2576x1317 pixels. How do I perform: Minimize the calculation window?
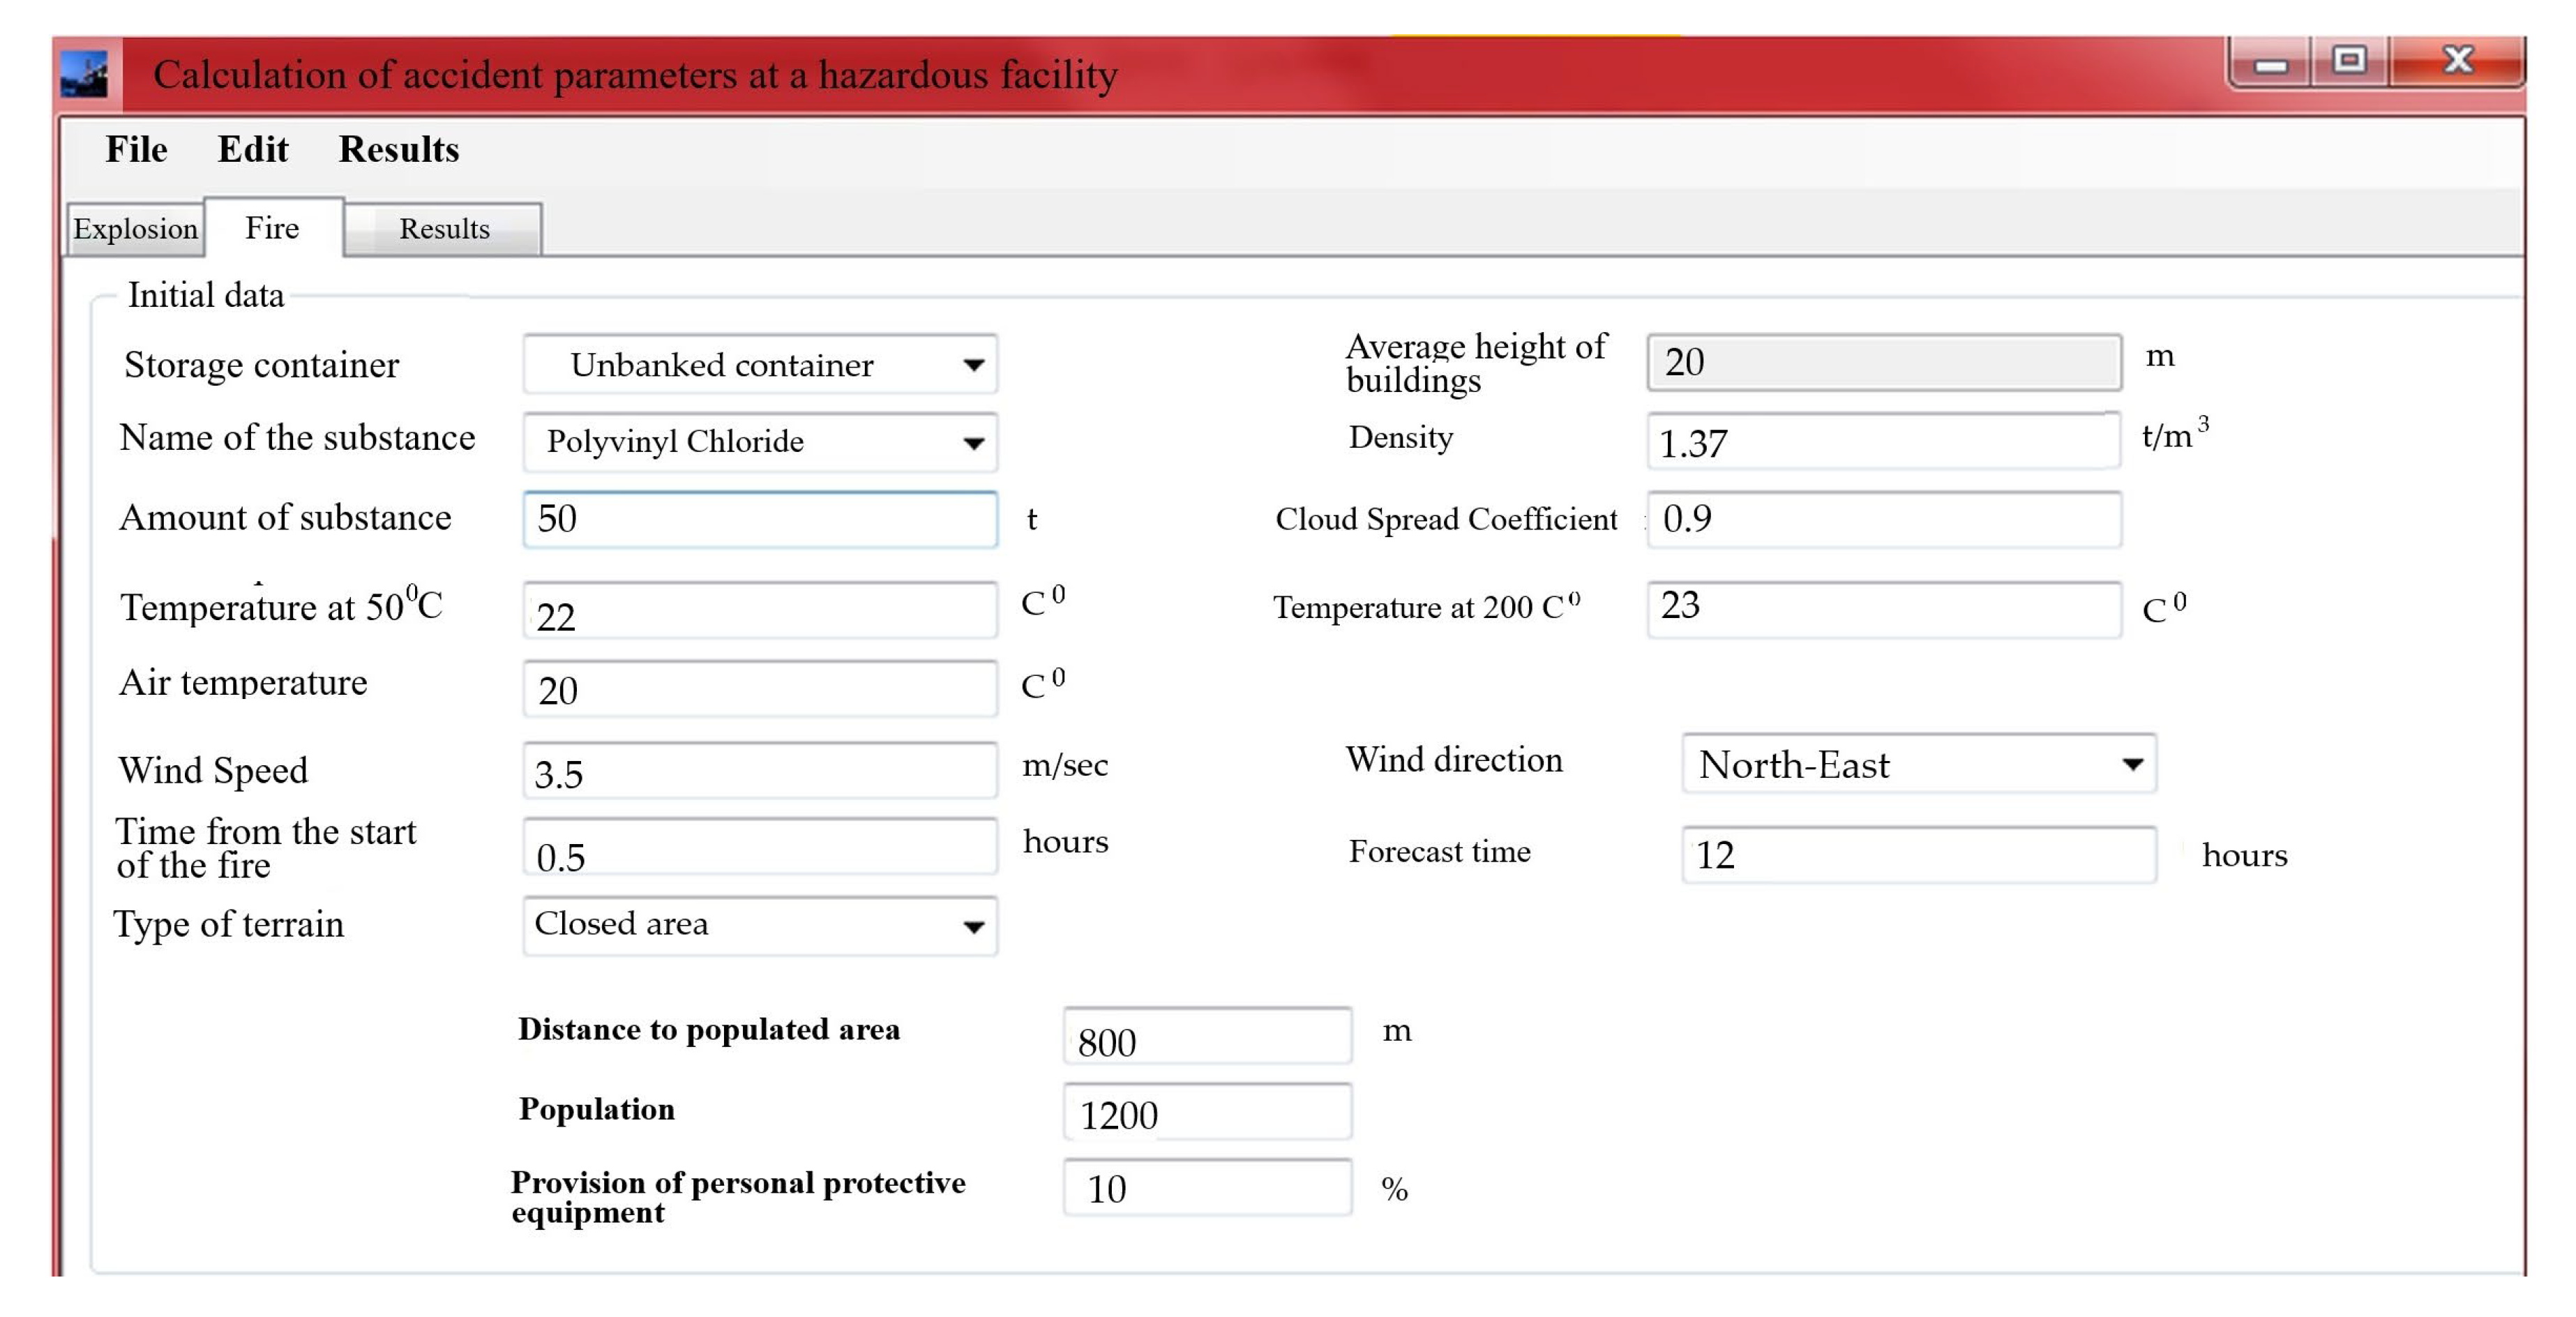(2270, 64)
